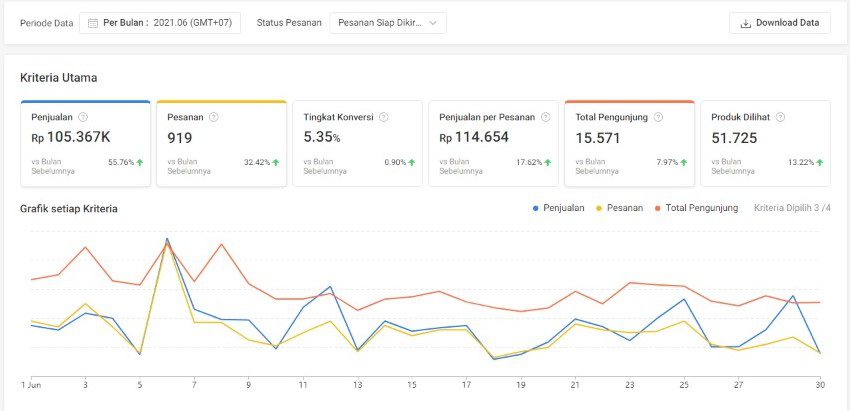Click the Penjualan legend label
Image resolution: width=850 pixels, height=411 pixels.
coord(564,208)
